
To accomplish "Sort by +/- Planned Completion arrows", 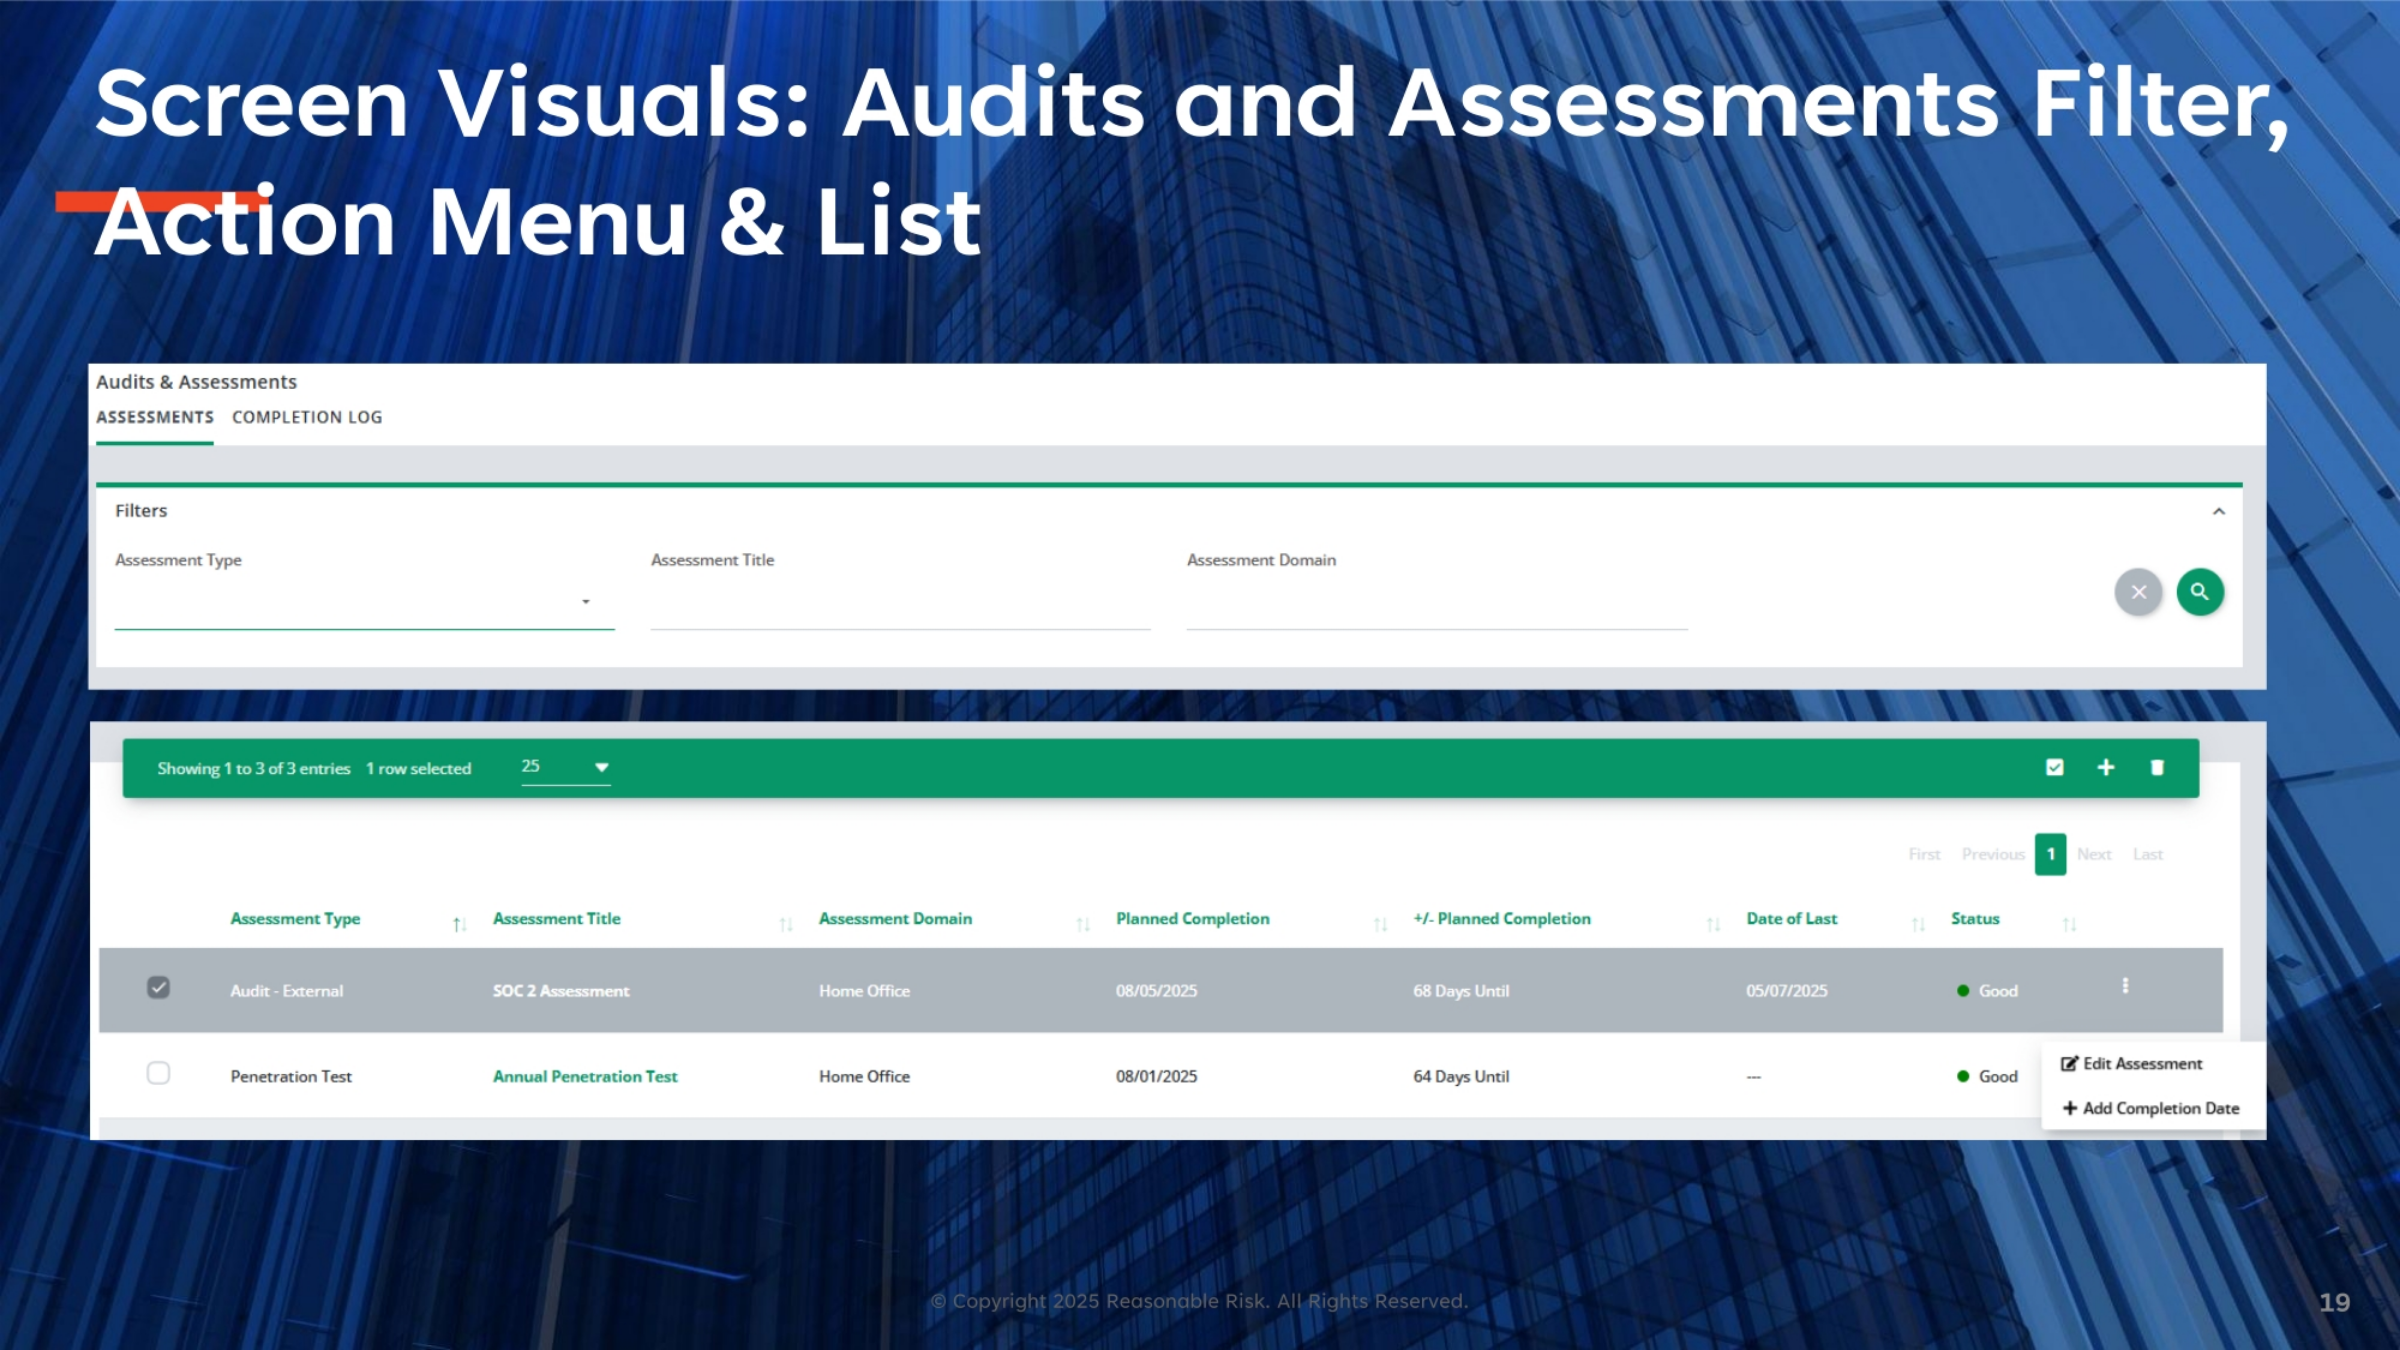I will click(x=1713, y=924).
